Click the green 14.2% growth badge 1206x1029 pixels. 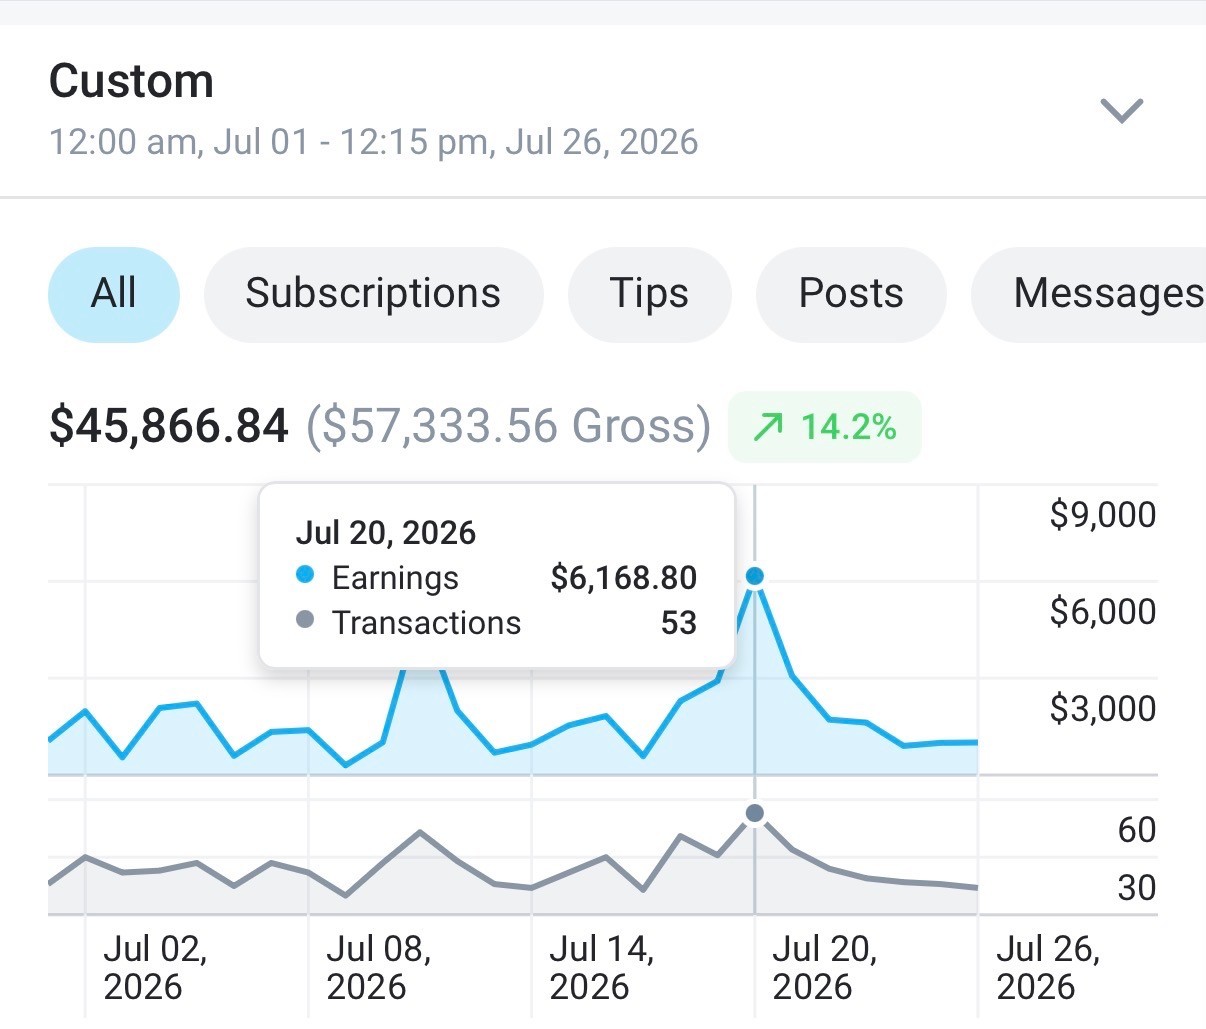(x=824, y=427)
